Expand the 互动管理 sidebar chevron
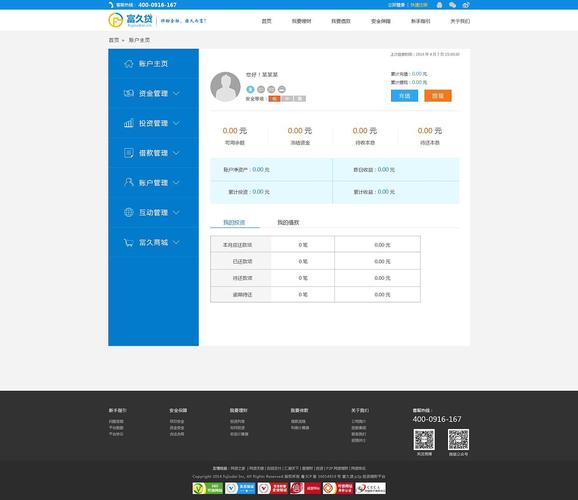The width and height of the screenshot is (578, 500). [x=176, y=212]
